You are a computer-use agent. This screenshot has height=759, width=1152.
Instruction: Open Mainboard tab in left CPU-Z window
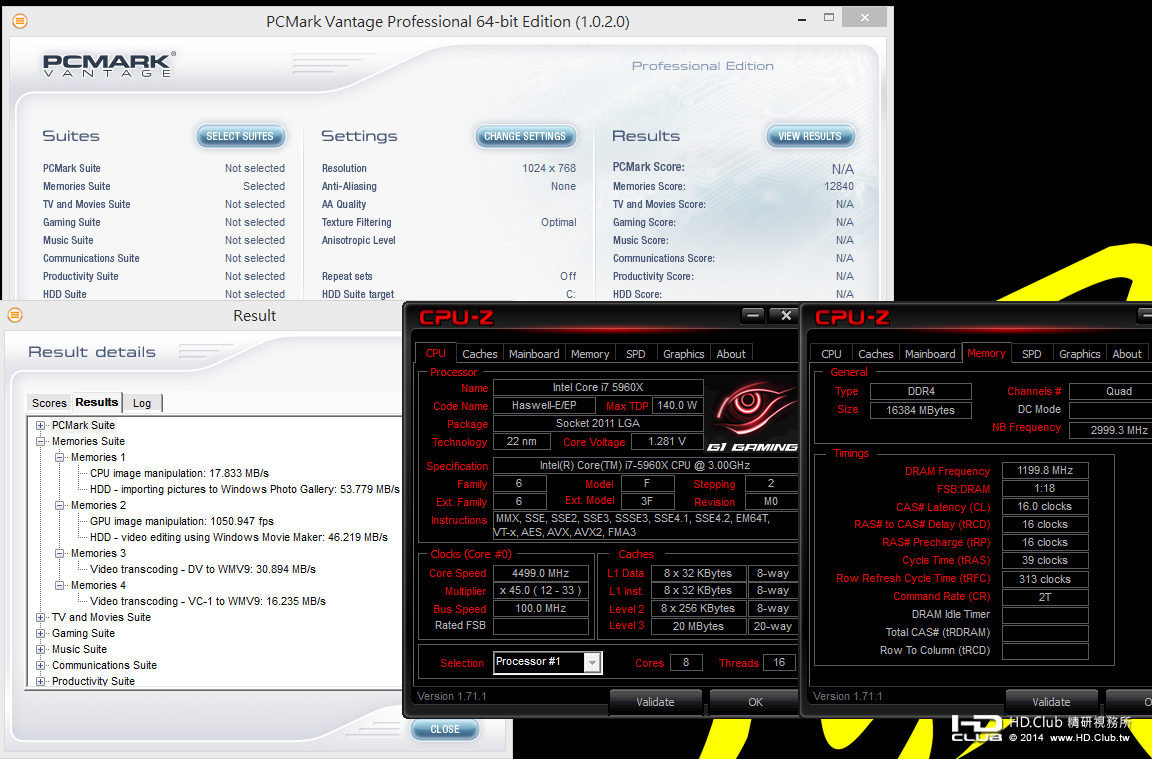click(x=534, y=354)
